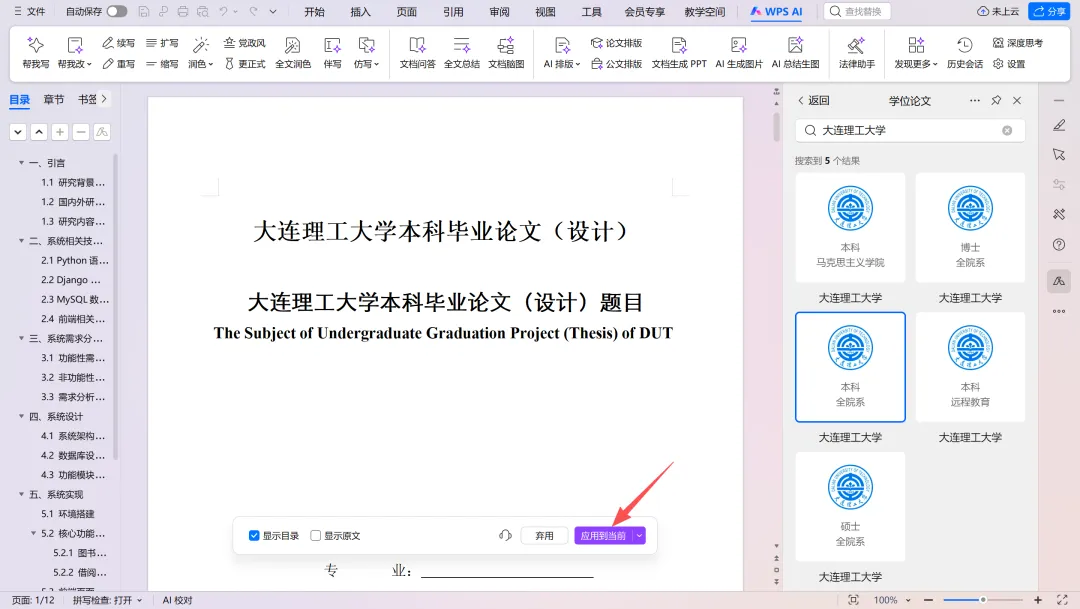Toggle the 自动保存 autosave switch
Image resolution: width=1080 pixels, height=609 pixels.
coord(116,11)
